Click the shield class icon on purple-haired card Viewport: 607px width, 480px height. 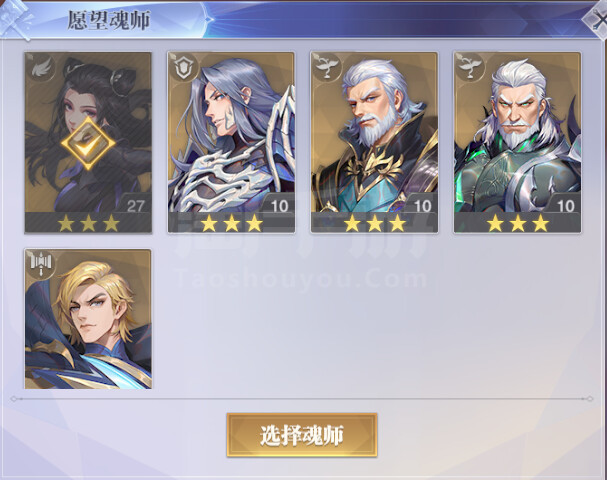coord(182,68)
